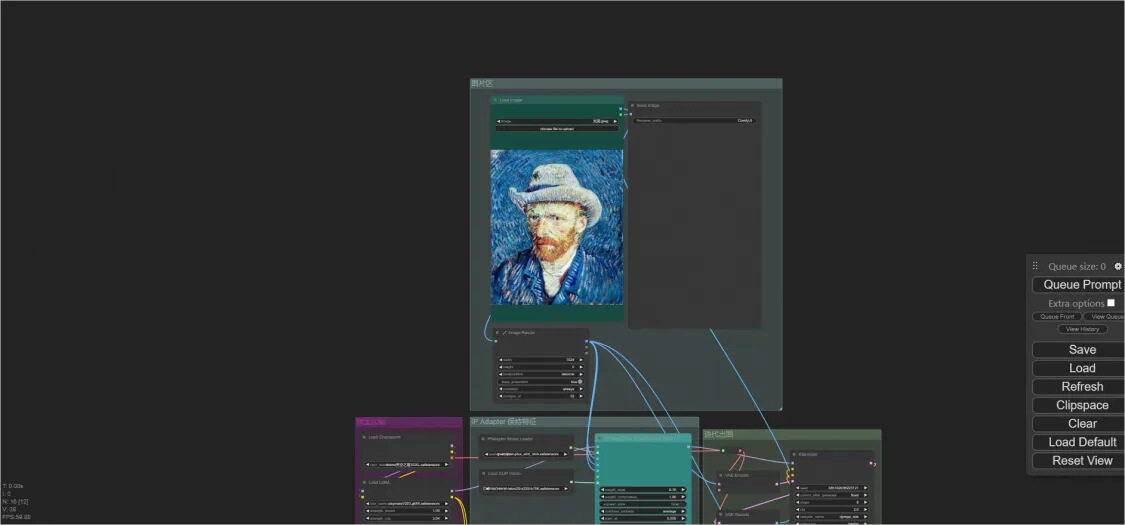The image size is (1125, 525).
Task: Click the Queue Front button
Action: click(x=1058, y=316)
